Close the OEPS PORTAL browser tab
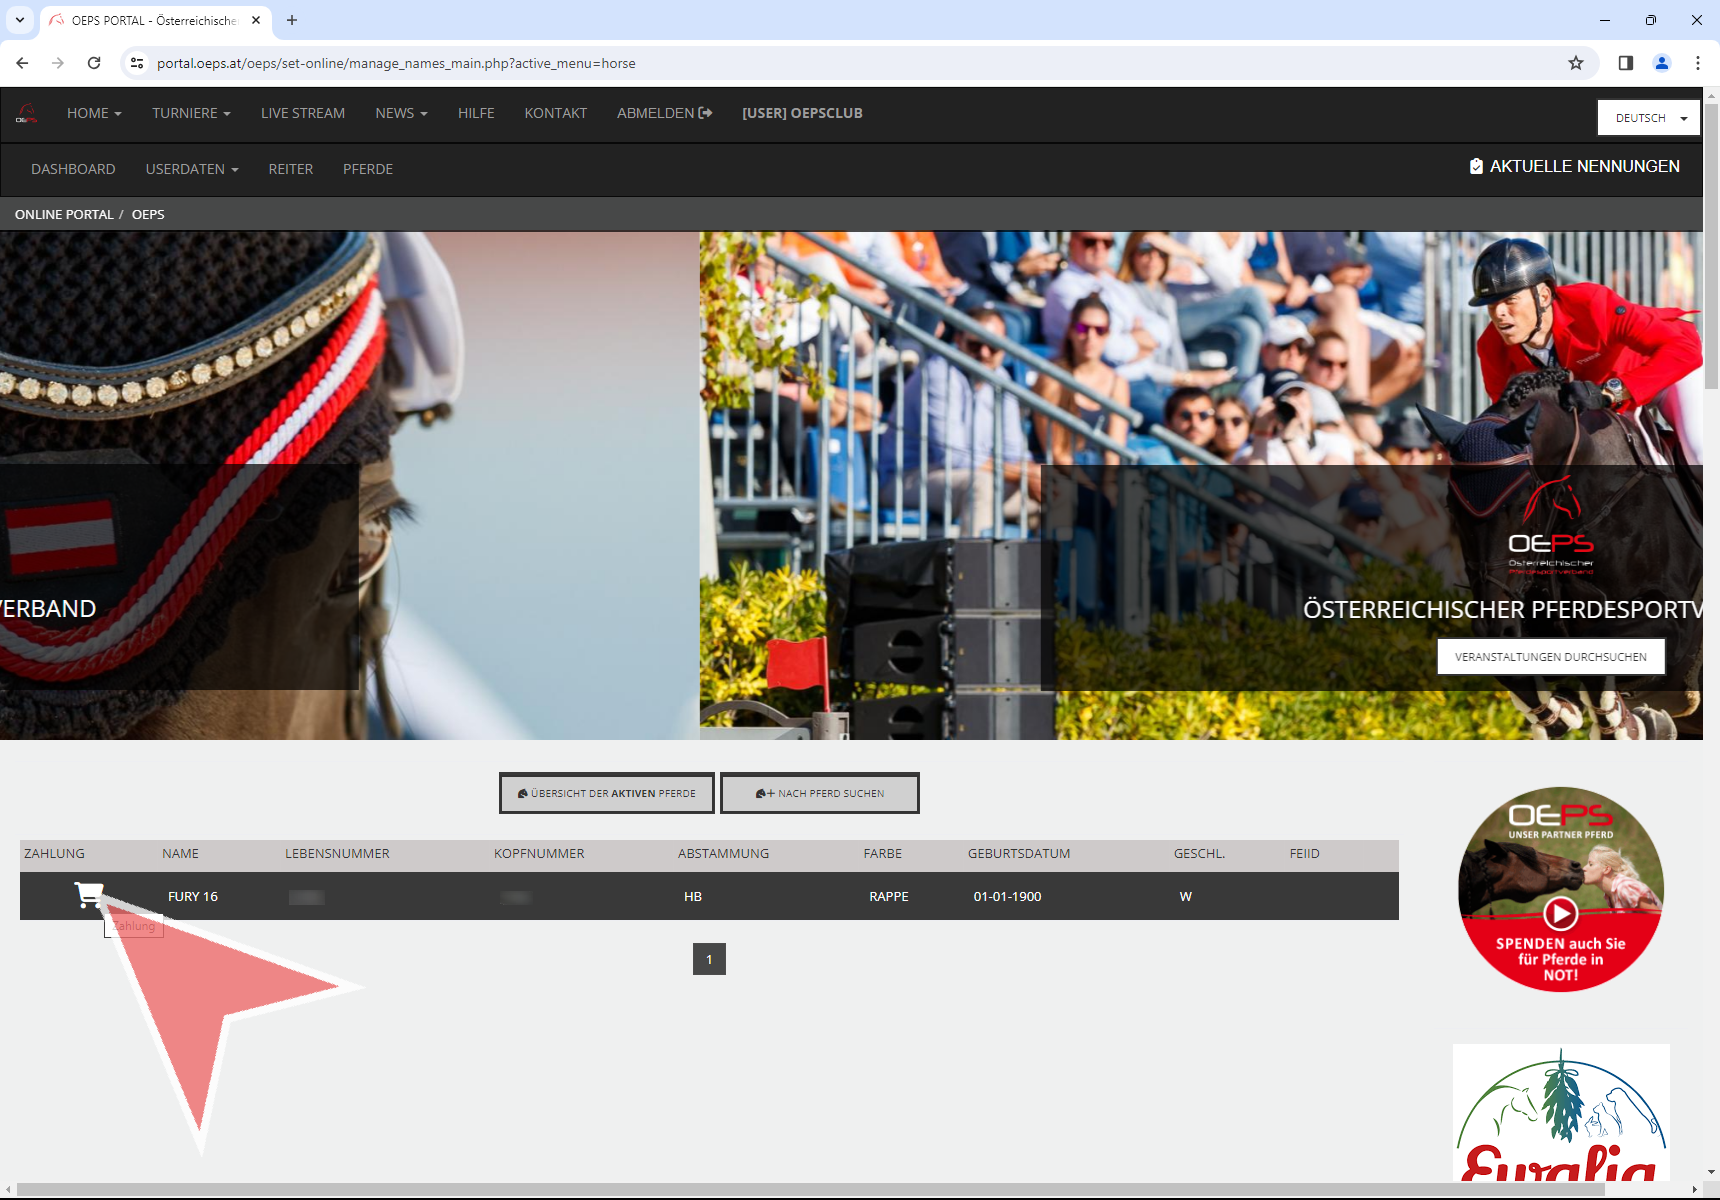 pyautogui.click(x=256, y=20)
